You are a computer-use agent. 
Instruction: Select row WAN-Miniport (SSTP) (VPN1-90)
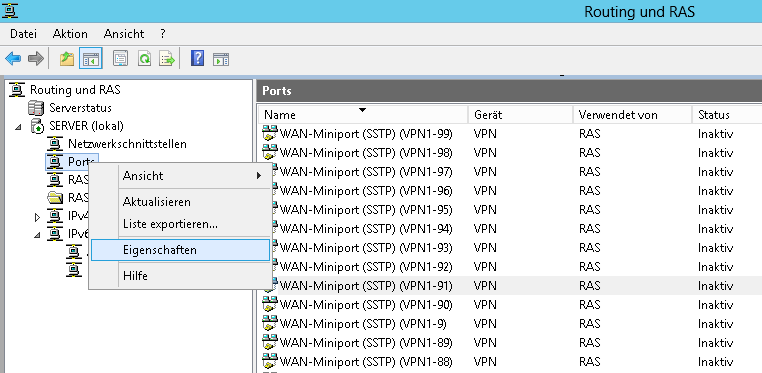pos(510,305)
